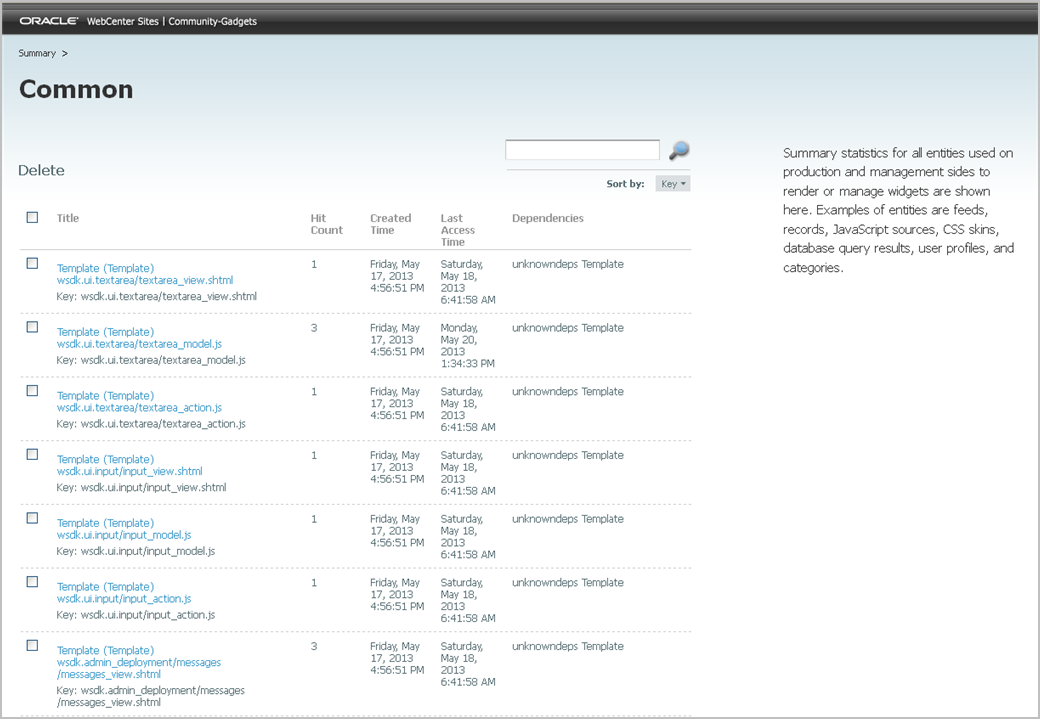Check the box for input_model.js row
1040x719 pixels.
32,518
